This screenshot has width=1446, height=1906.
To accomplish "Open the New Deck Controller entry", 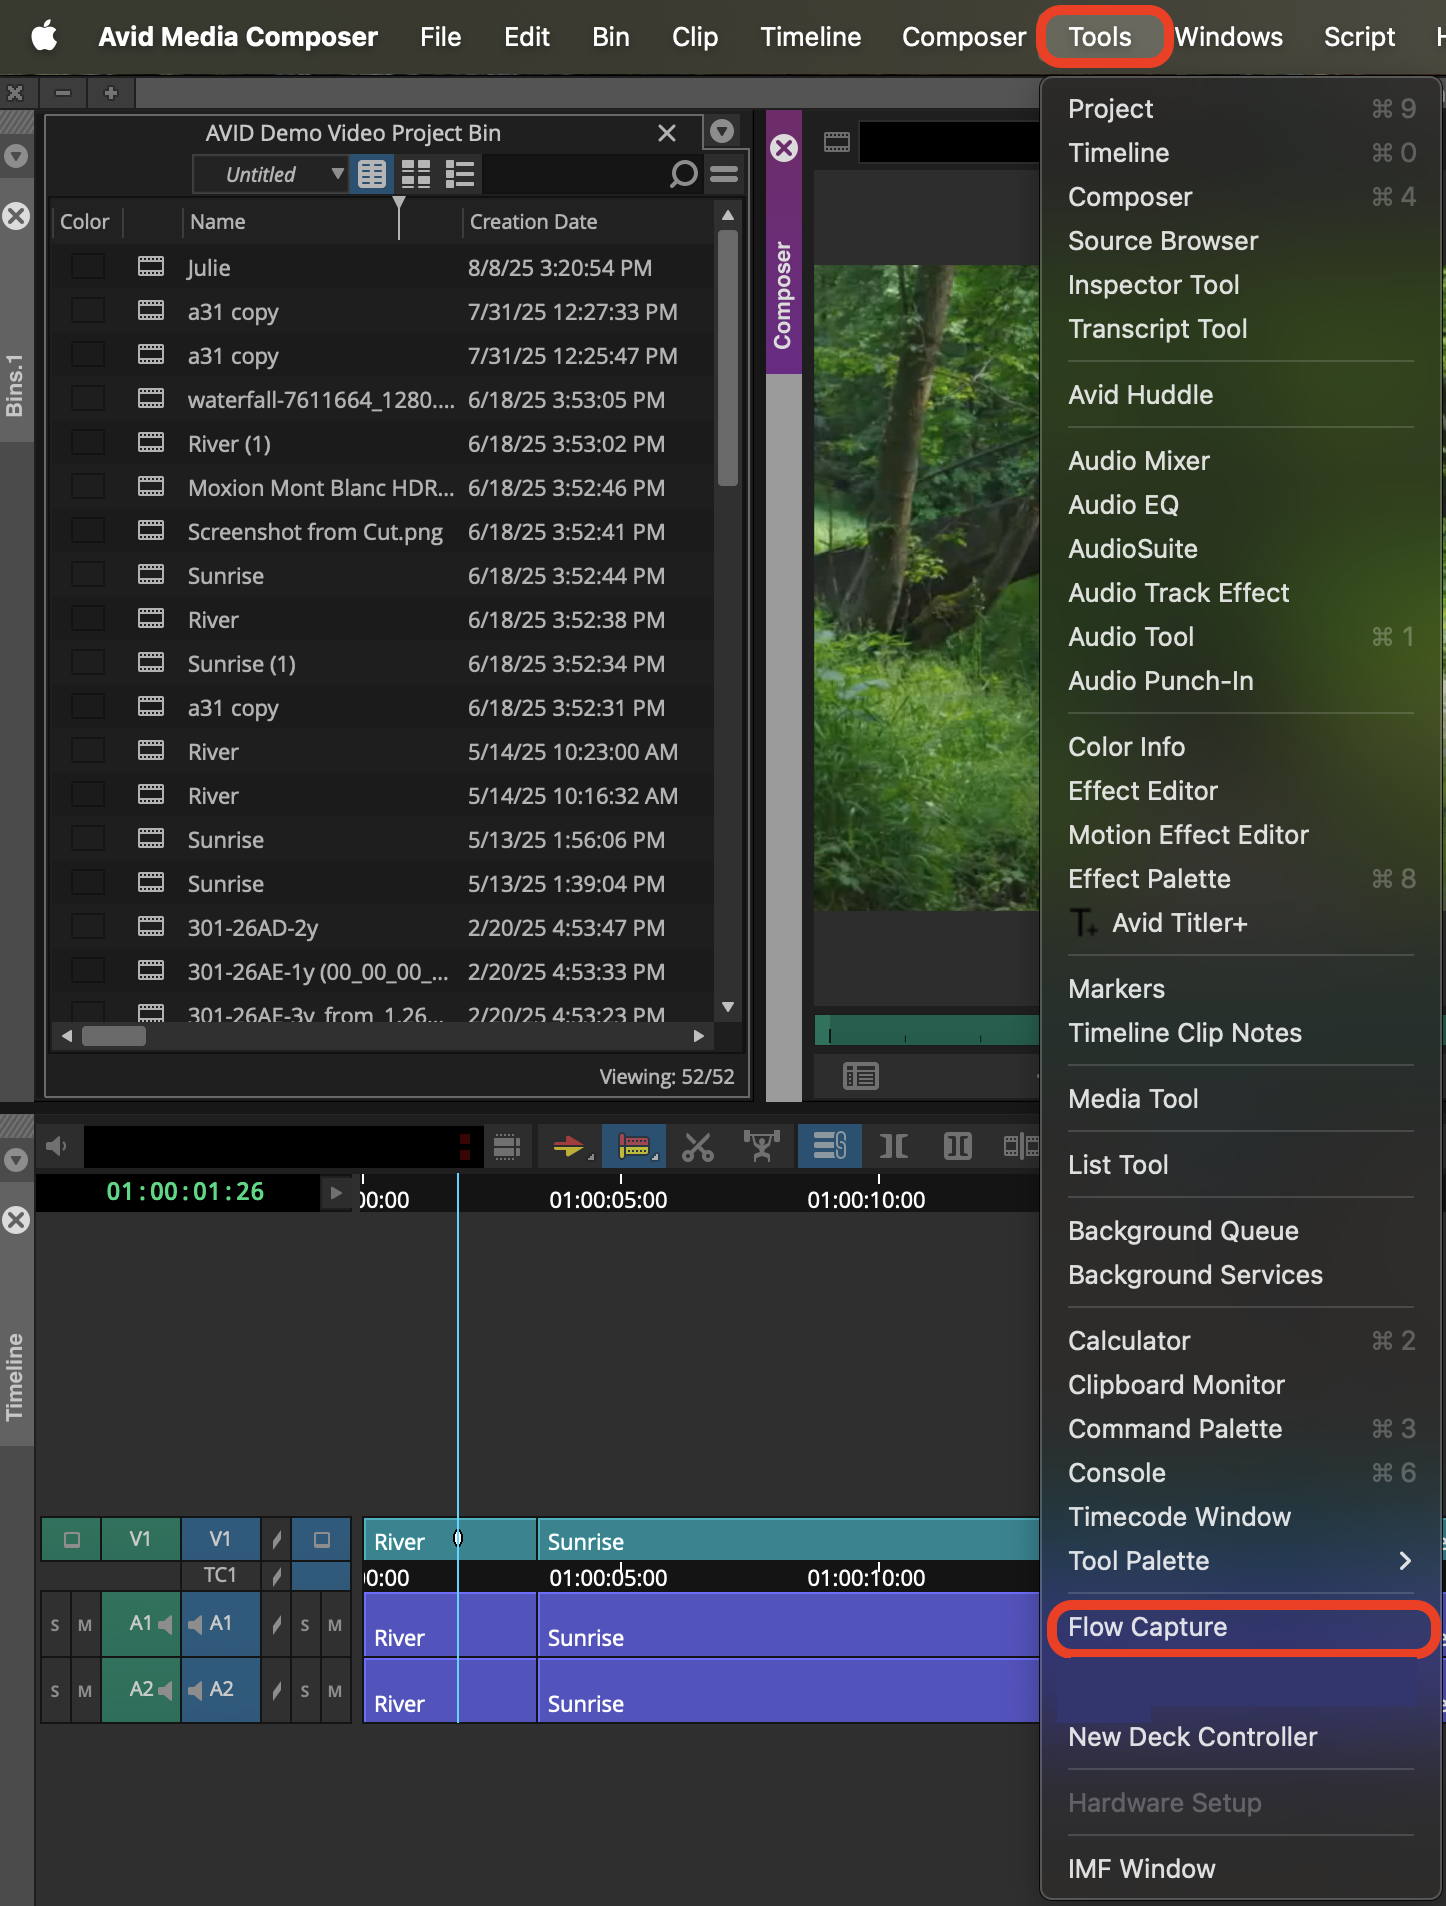I will [1192, 1737].
